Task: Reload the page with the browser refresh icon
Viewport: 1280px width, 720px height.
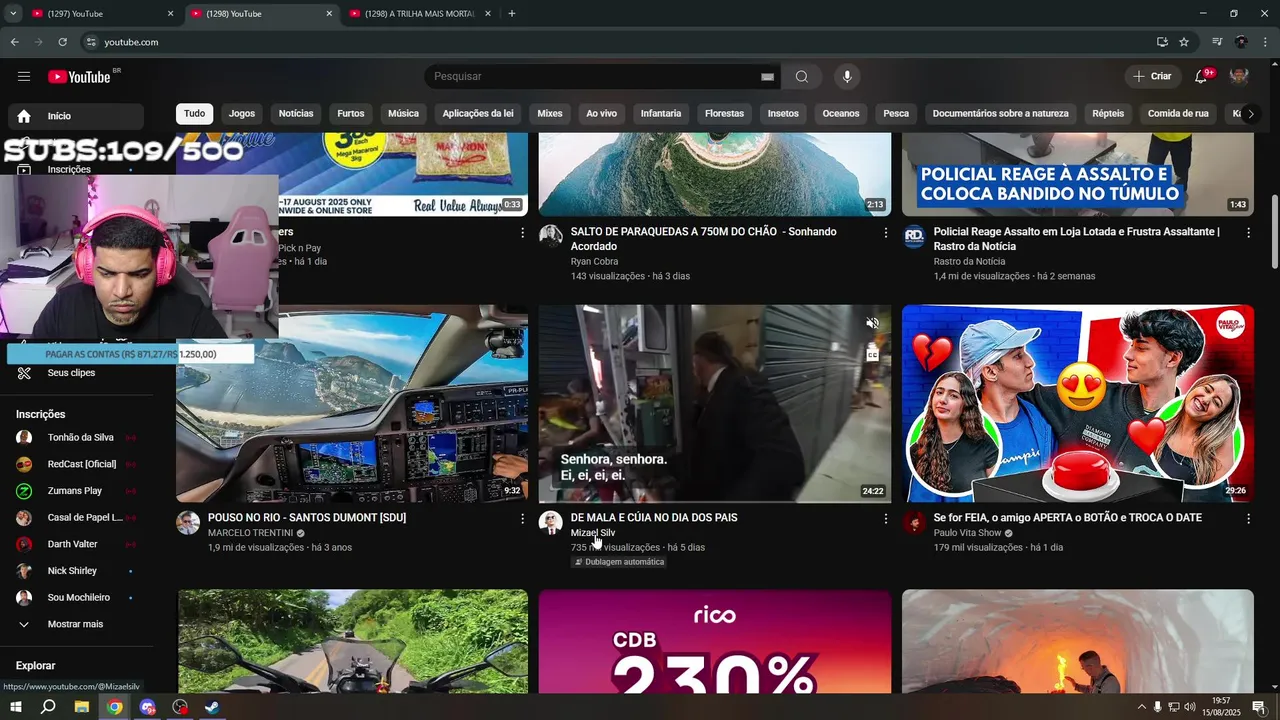Action: point(62,42)
